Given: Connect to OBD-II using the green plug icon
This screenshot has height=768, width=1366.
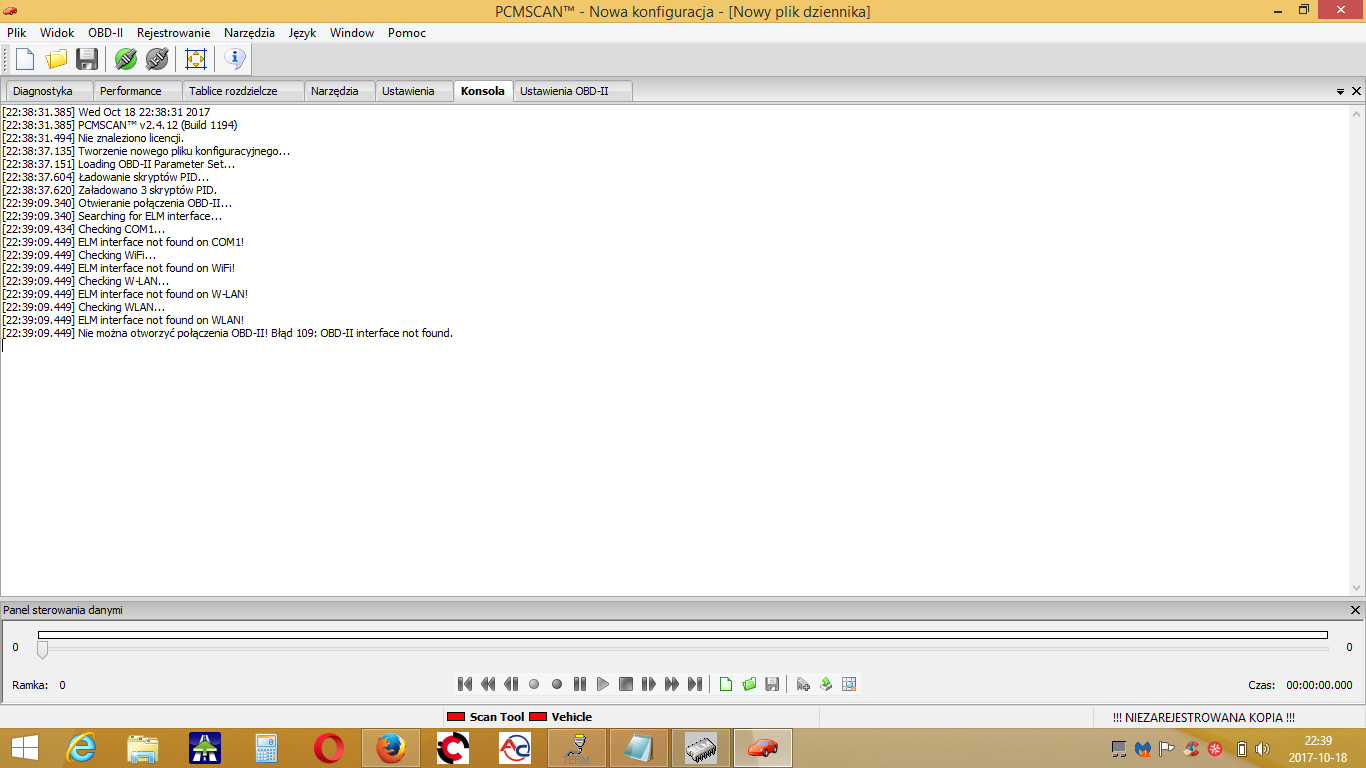Looking at the screenshot, I should click(125, 59).
